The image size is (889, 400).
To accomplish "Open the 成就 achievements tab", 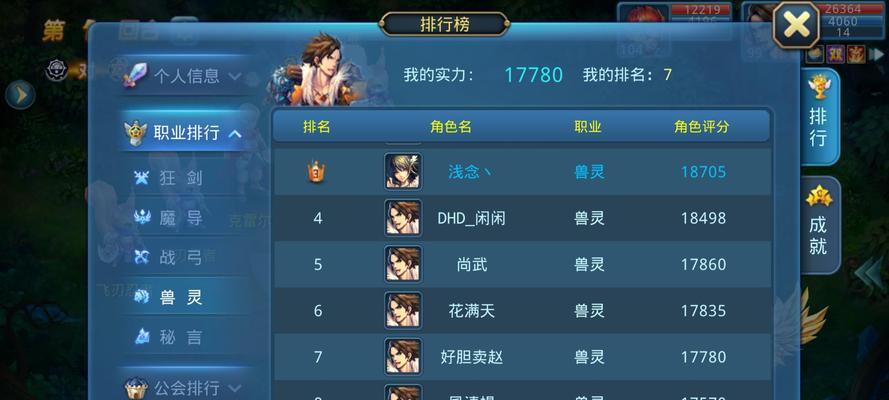I will 818,225.
